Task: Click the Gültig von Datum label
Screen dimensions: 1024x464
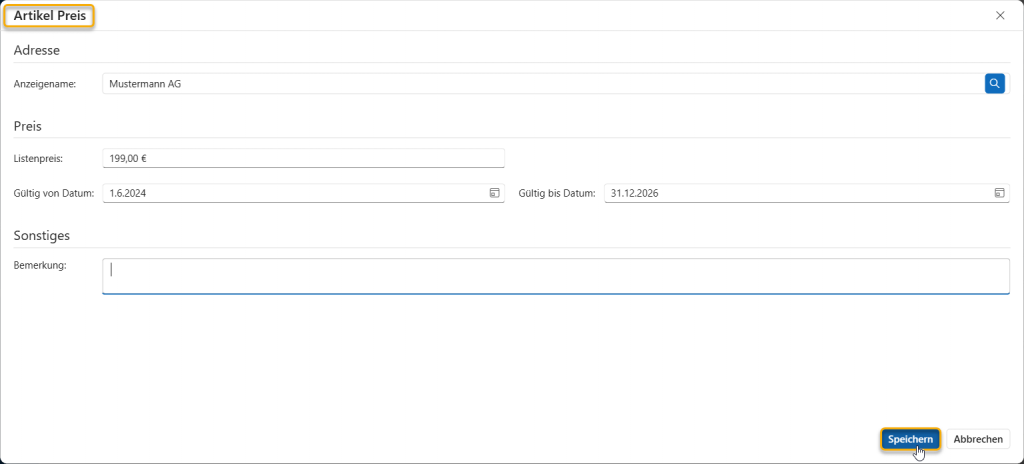Action: (x=53, y=193)
